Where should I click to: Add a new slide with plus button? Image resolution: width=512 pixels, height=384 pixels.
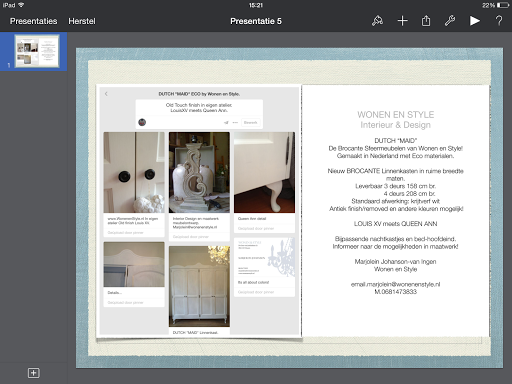pyautogui.click(x=33, y=373)
